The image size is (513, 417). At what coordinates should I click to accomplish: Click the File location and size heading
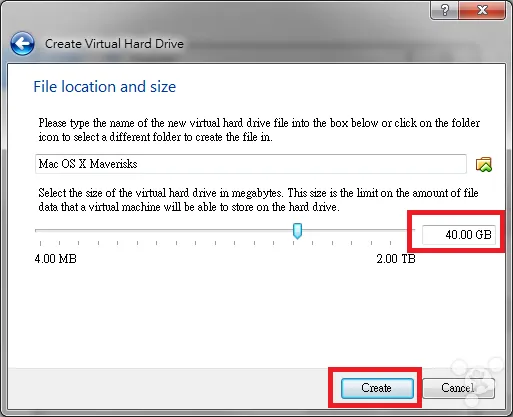[x=105, y=87]
